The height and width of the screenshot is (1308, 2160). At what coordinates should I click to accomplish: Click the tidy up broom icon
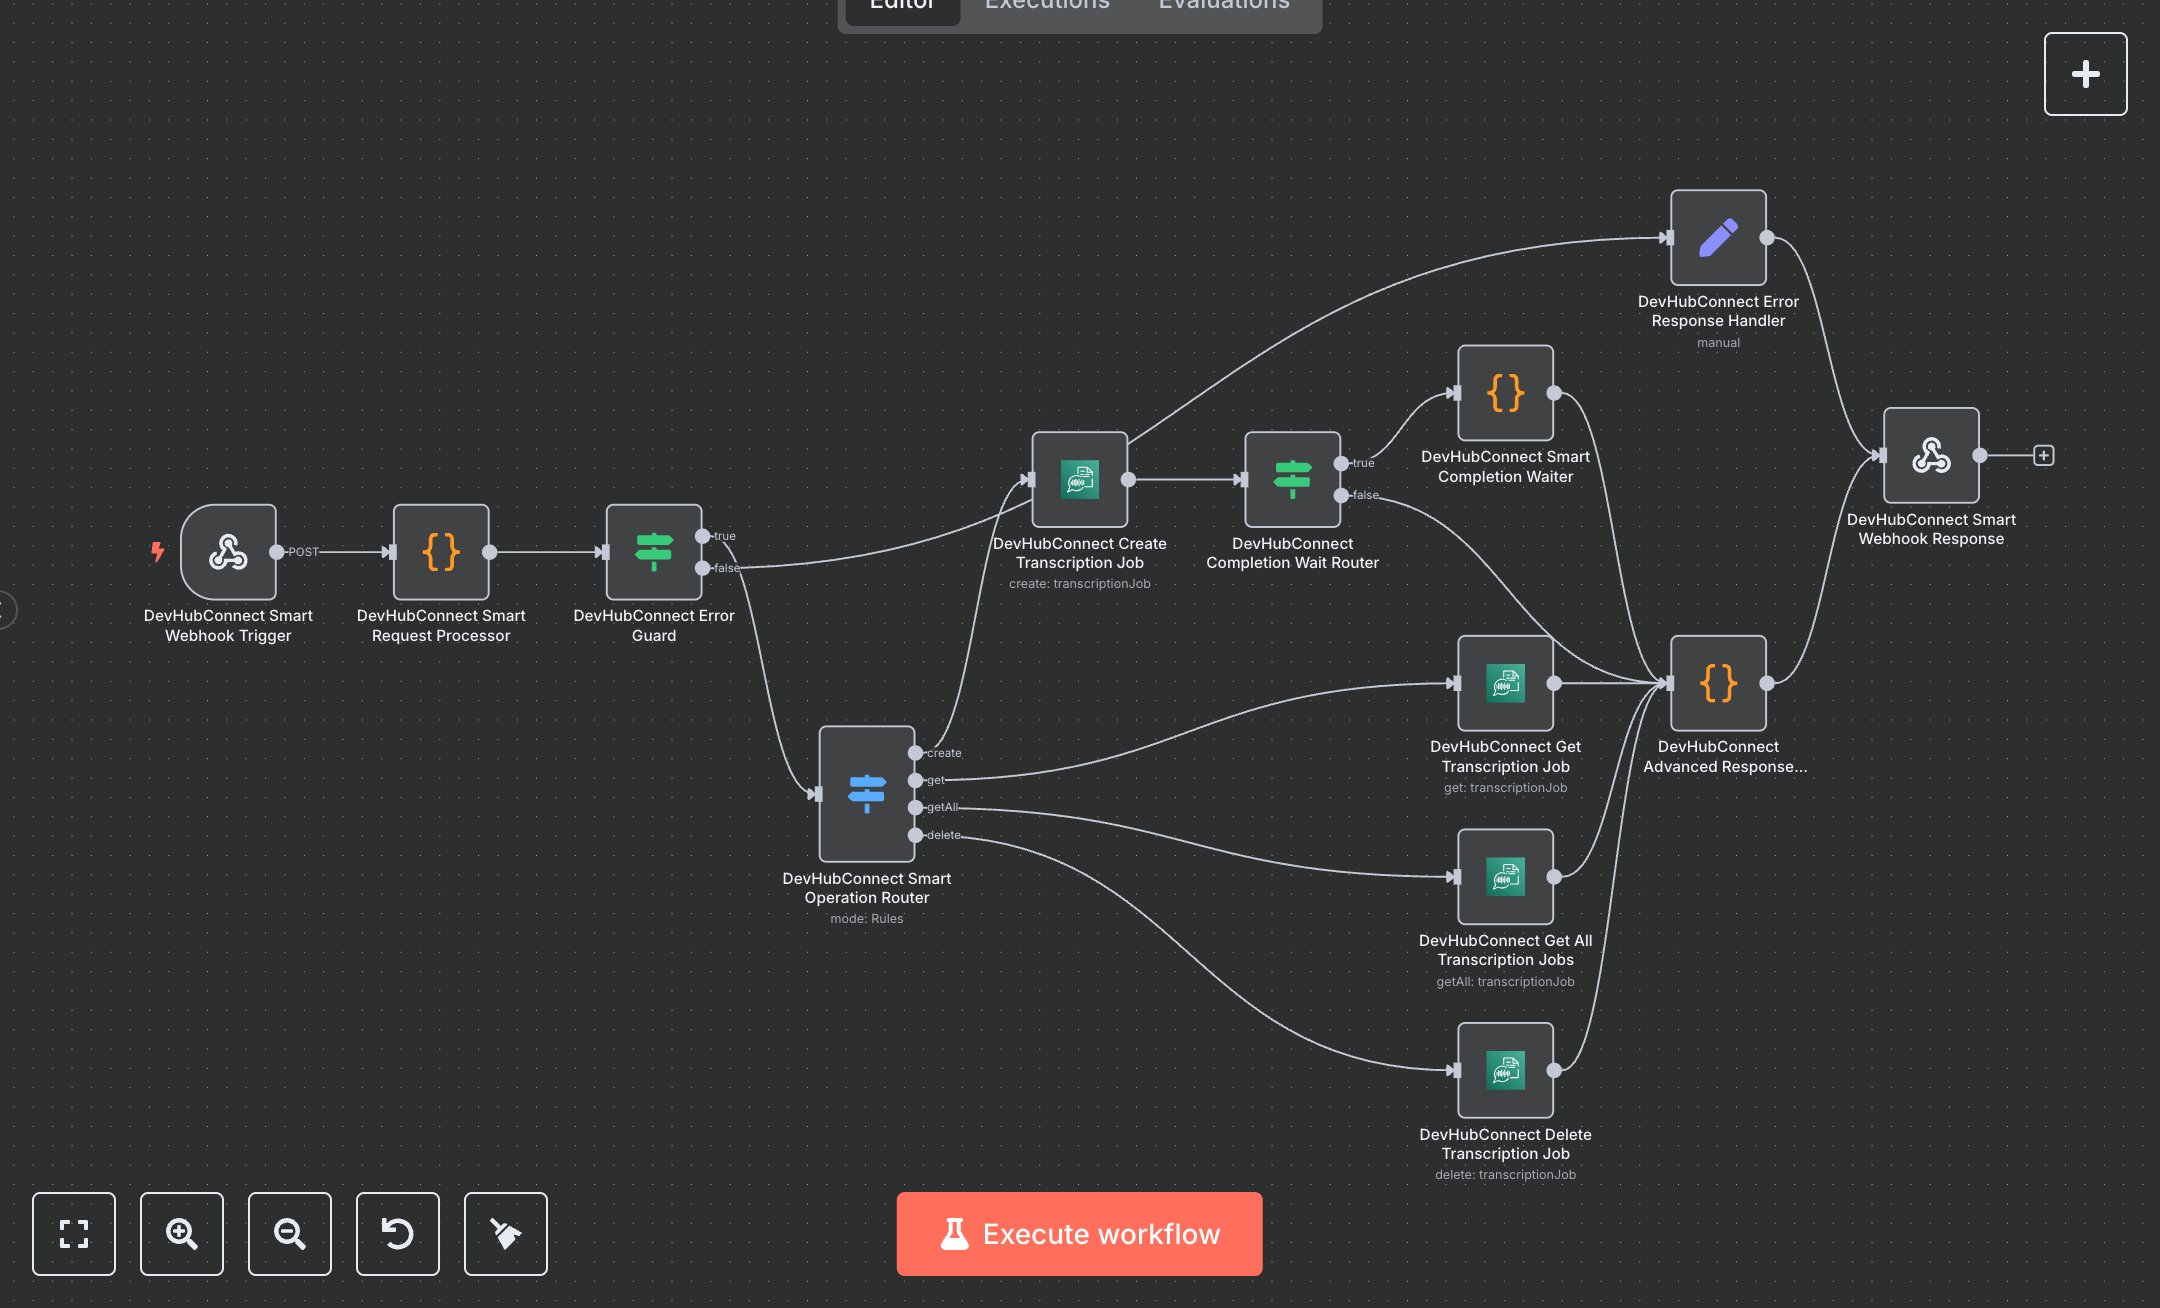coord(506,1233)
